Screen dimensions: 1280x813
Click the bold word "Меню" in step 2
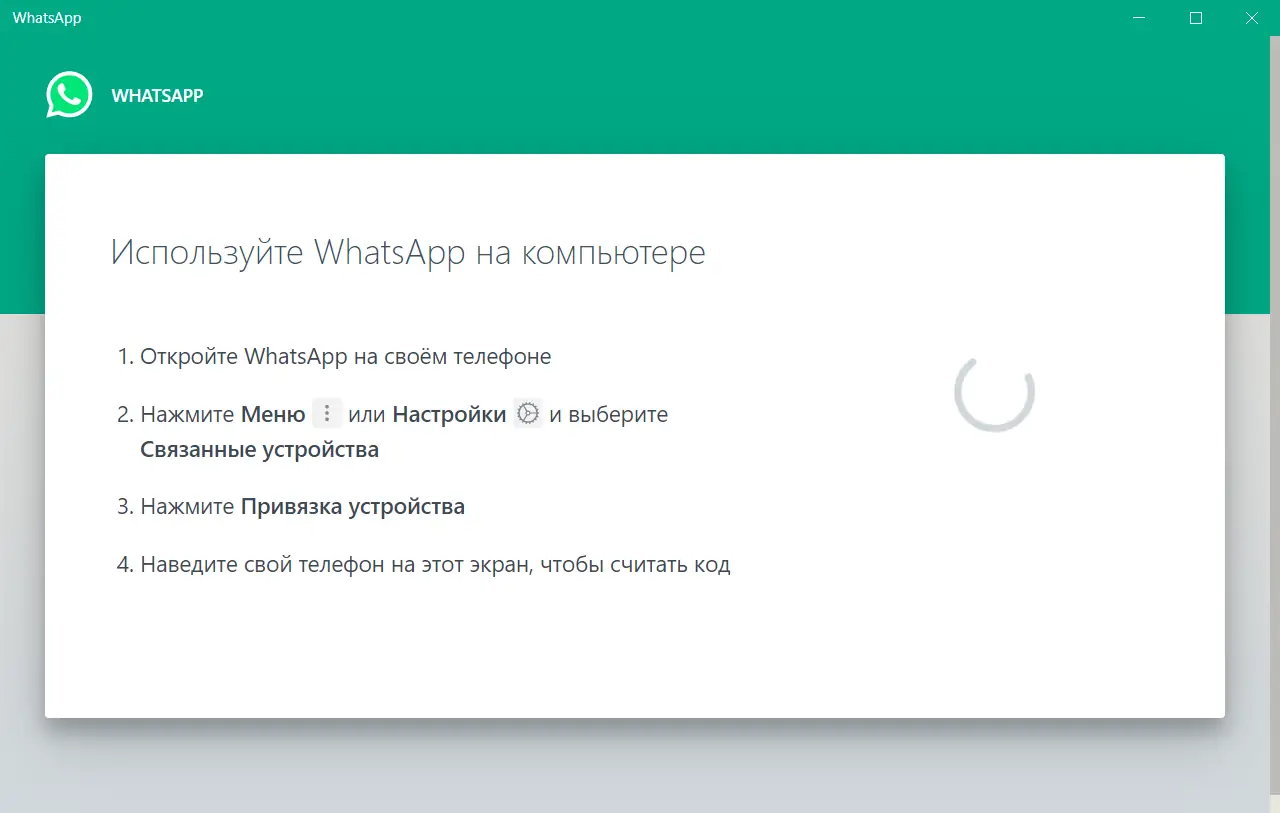[273, 414]
